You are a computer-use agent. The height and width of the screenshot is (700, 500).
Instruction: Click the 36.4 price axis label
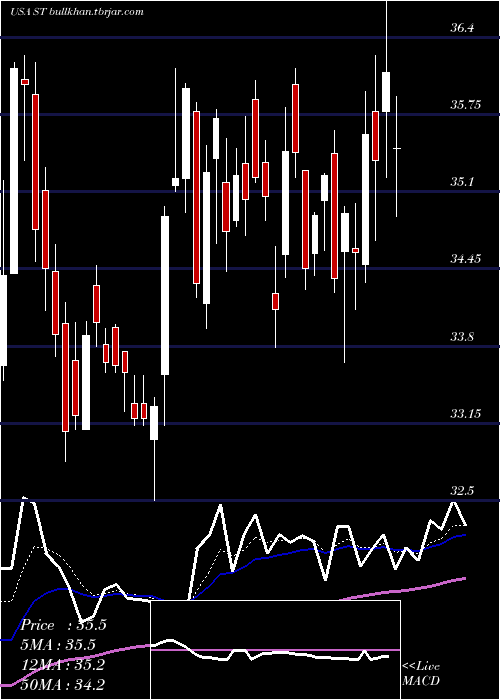[x=462, y=28]
